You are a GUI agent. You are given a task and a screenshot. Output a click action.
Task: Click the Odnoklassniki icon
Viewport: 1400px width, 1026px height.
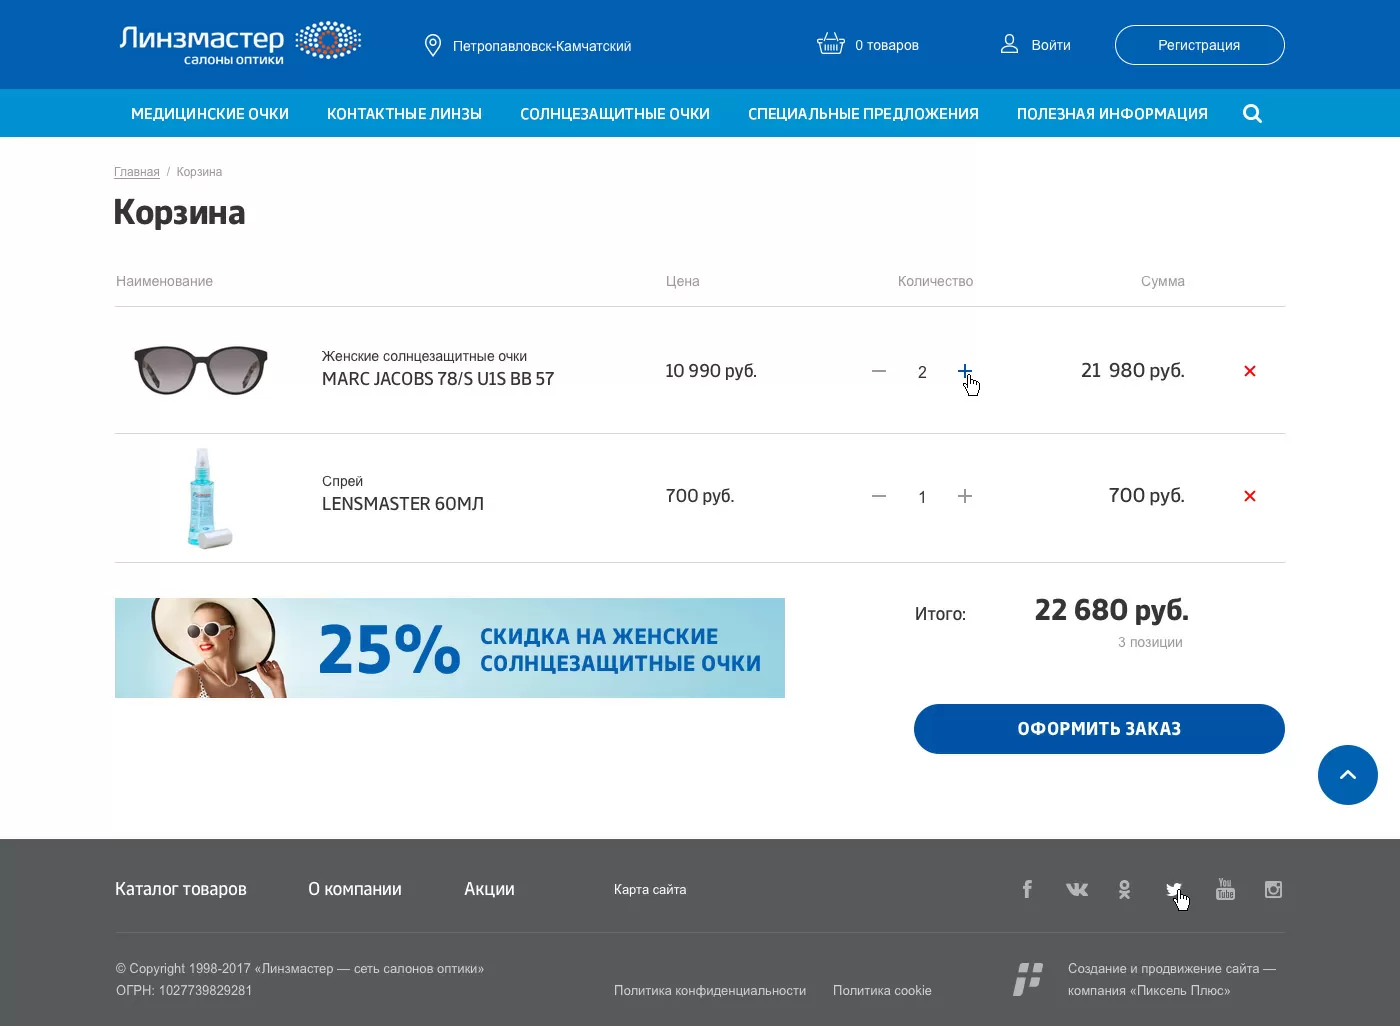tap(1125, 889)
